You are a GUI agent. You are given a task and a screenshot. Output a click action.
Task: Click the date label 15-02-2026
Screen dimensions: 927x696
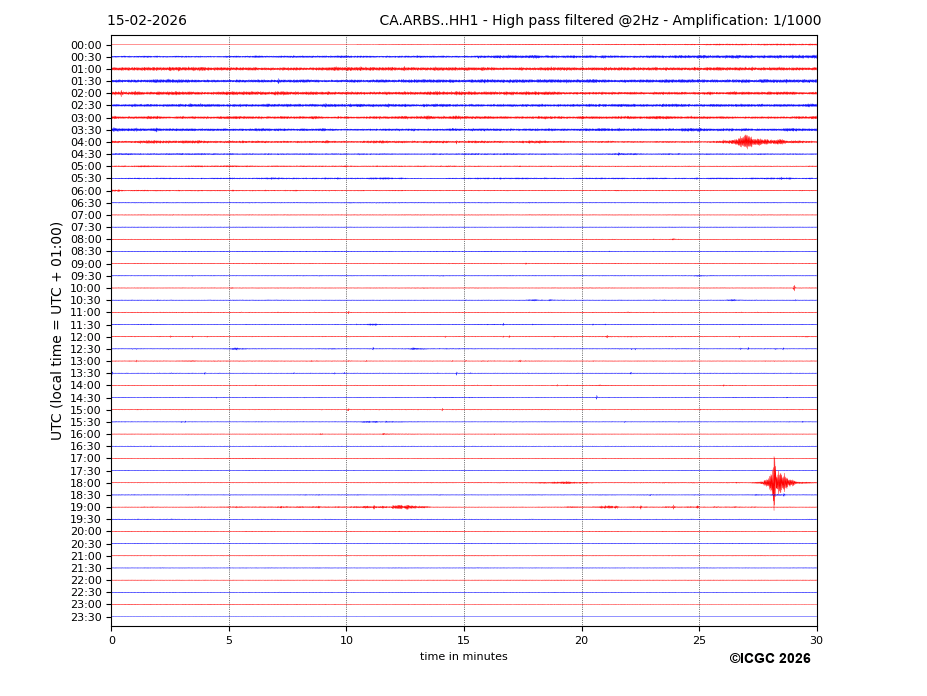(147, 21)
